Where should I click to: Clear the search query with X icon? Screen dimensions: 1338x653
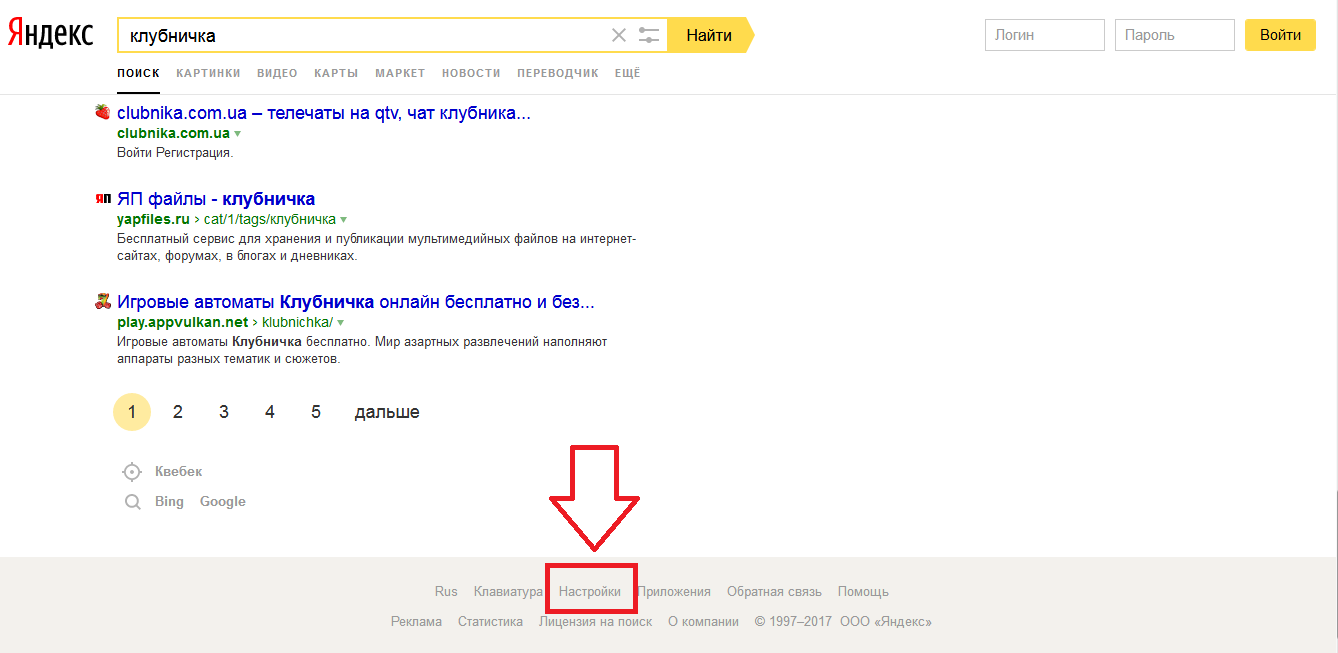[619, 36]
